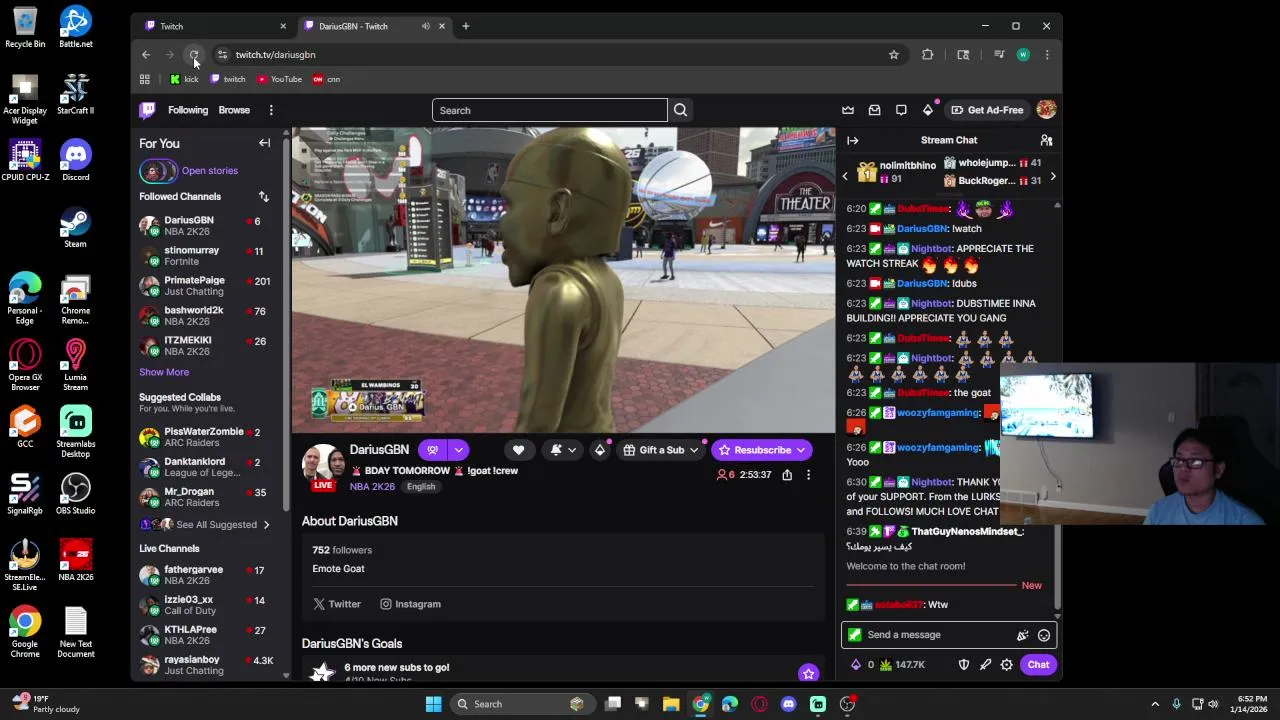The image size is (1280, 720).
Task: Open new Chrome tab plus button
Action: click(x=465, y=26)
